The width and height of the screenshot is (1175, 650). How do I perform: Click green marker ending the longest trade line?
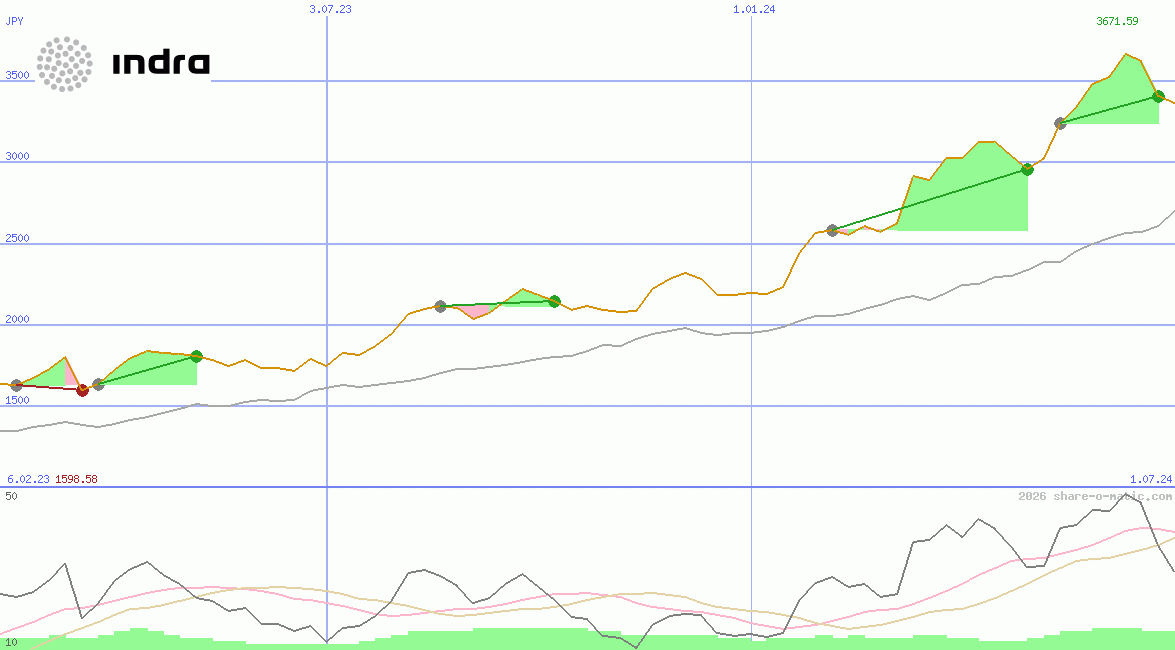(x=1026, y=169)
